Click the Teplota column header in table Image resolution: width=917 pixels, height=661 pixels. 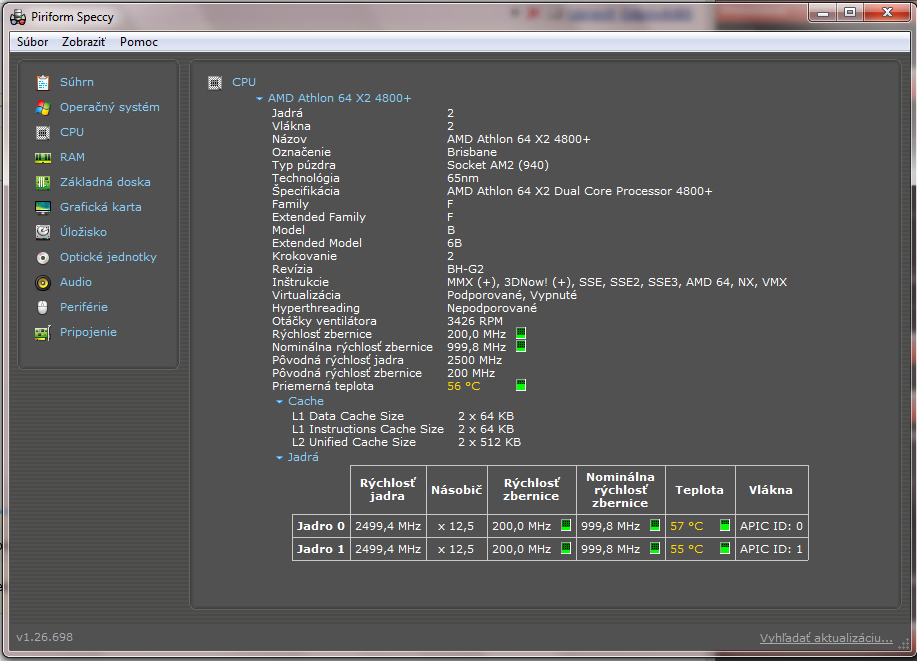tap(699, 490)
